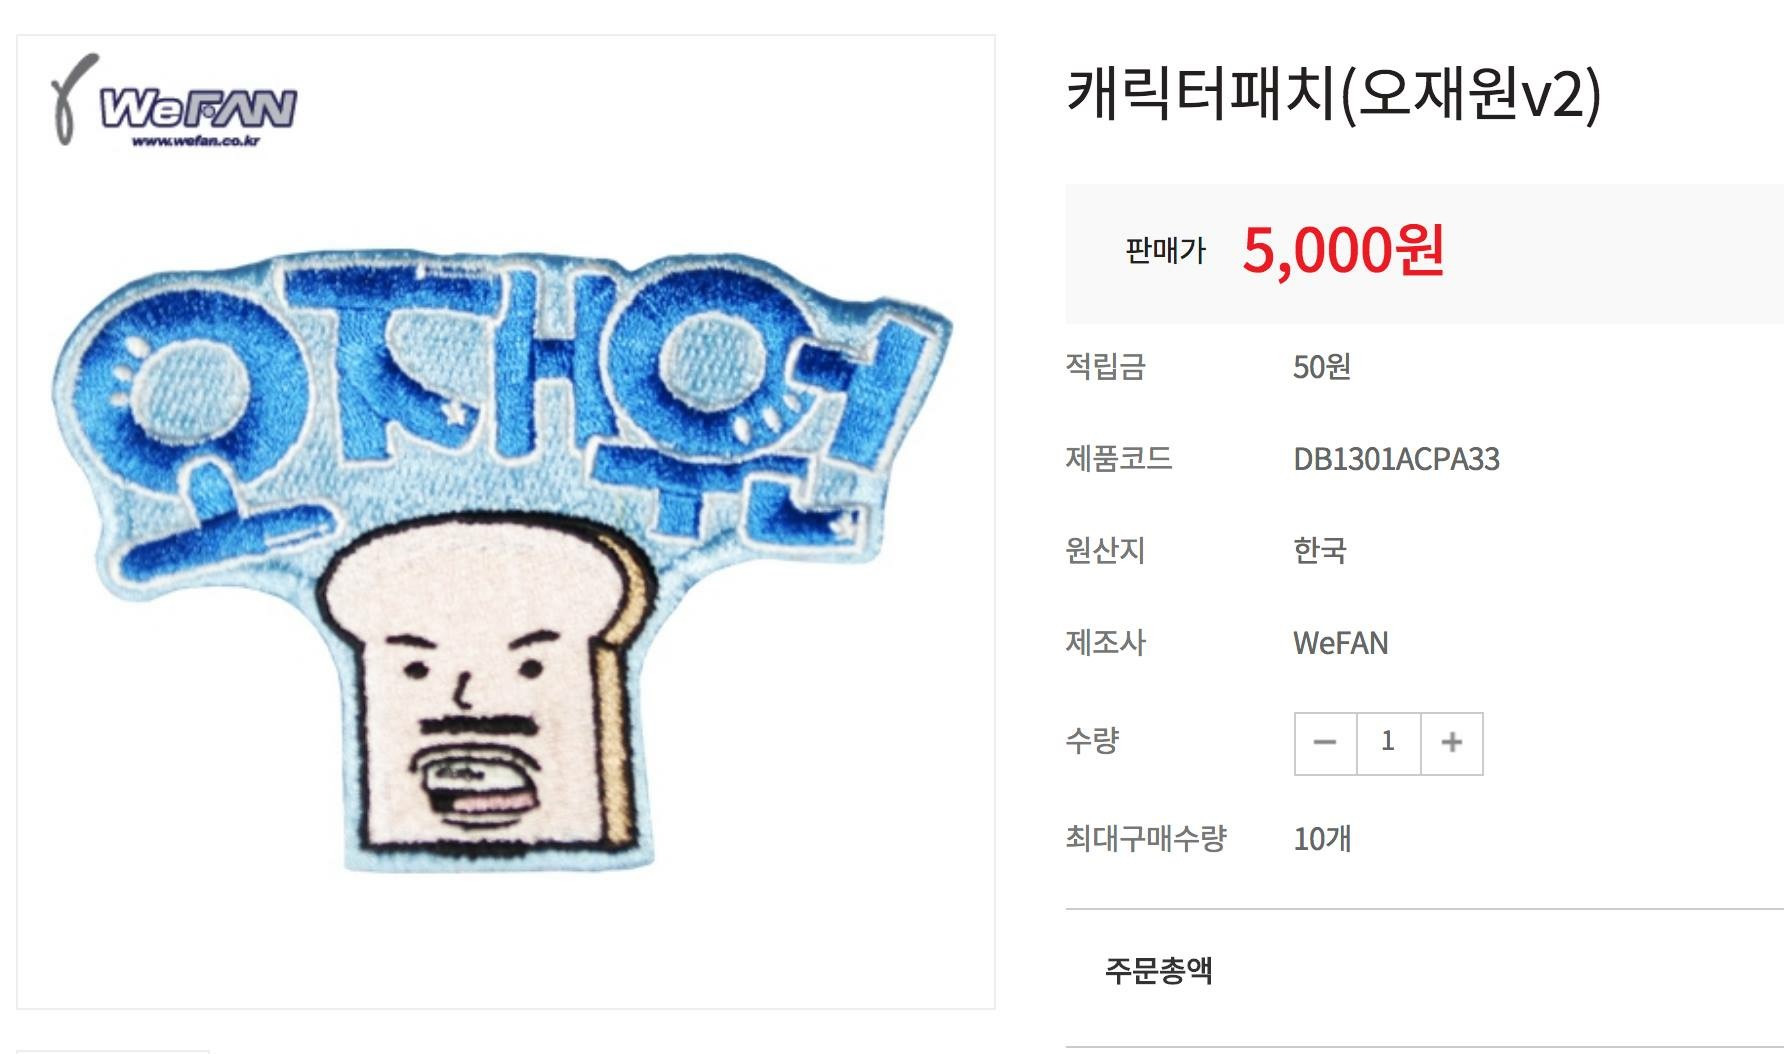The height and width of the screenshot is (1054, 1784).
Task: Click the www.wefan.co.kr text under logo
Action: coord(195,141)
